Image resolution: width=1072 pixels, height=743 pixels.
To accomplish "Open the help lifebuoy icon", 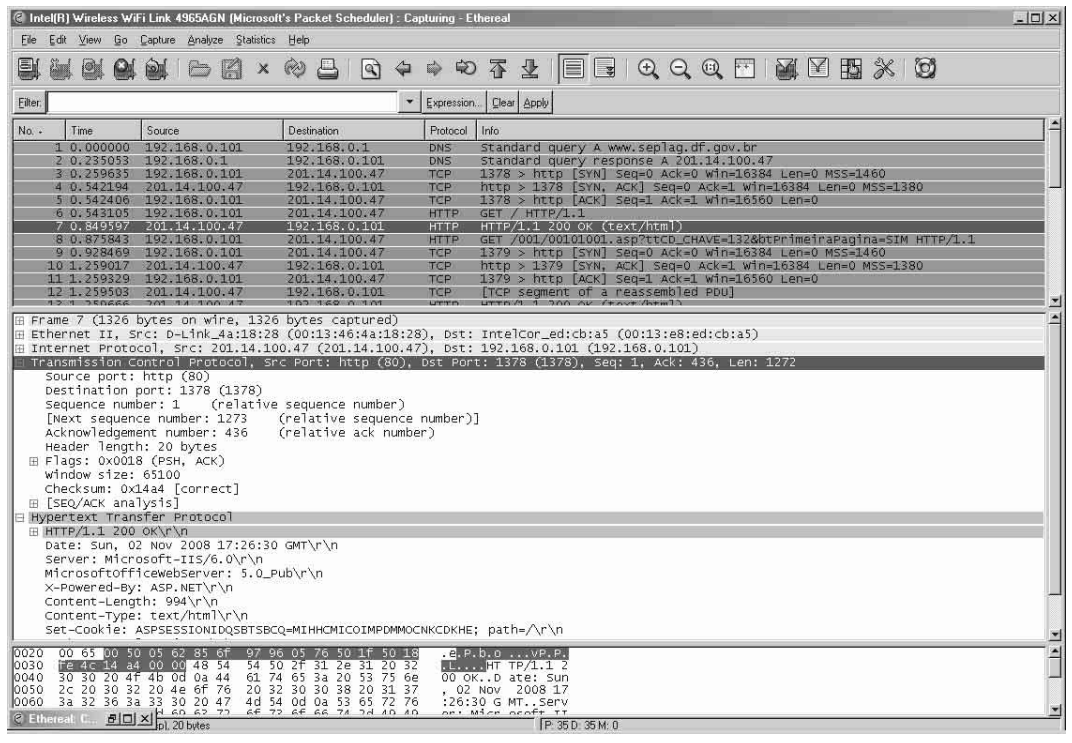I will (x=925, y=68).
